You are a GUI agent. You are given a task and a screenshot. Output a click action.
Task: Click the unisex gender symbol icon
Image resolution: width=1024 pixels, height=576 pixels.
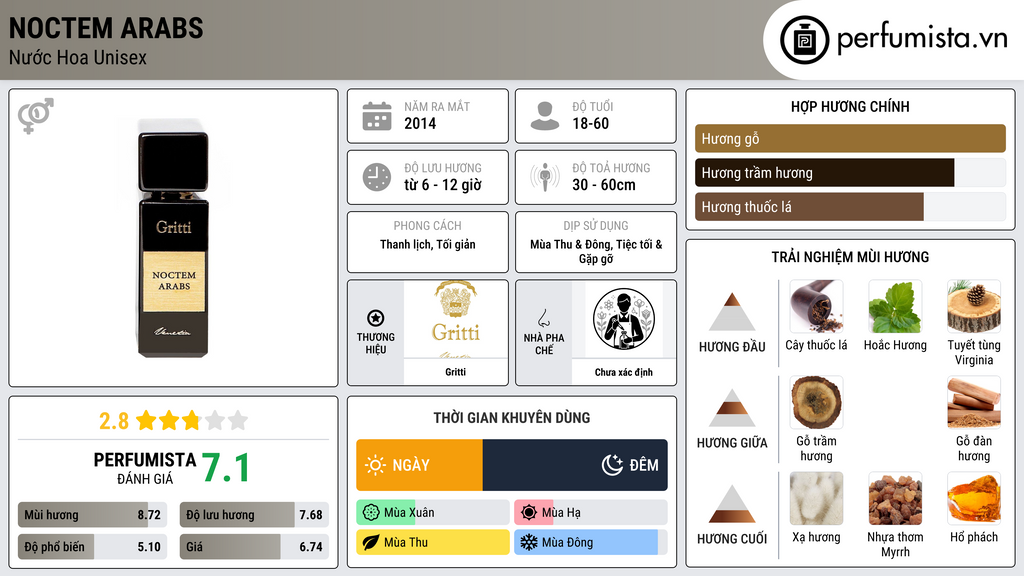pos(36,116)
